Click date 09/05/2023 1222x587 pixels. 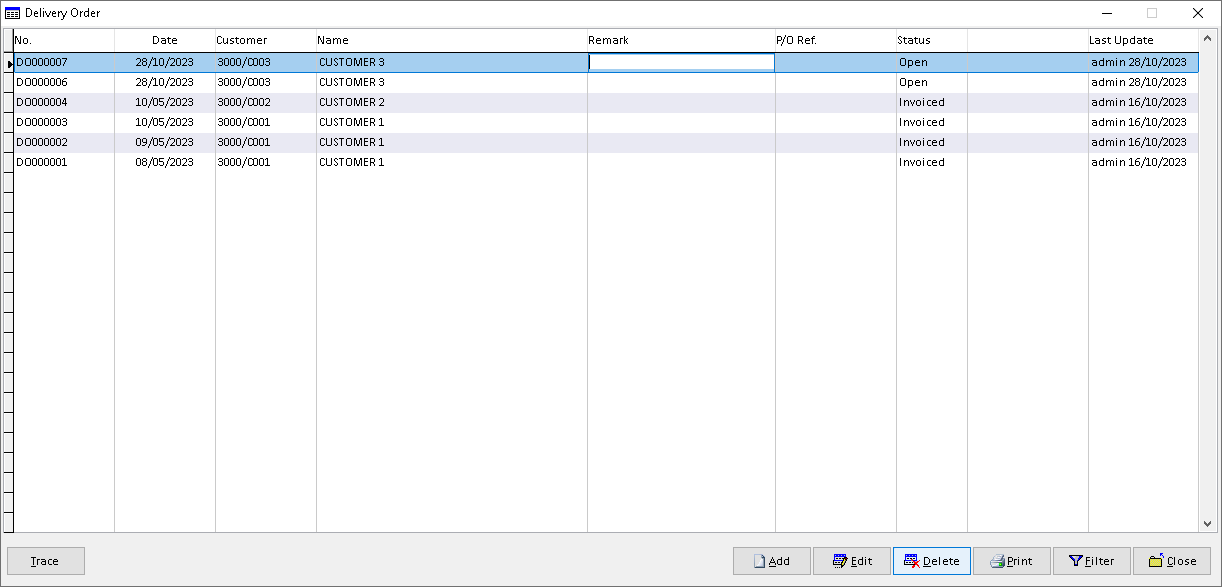point(165,142)
